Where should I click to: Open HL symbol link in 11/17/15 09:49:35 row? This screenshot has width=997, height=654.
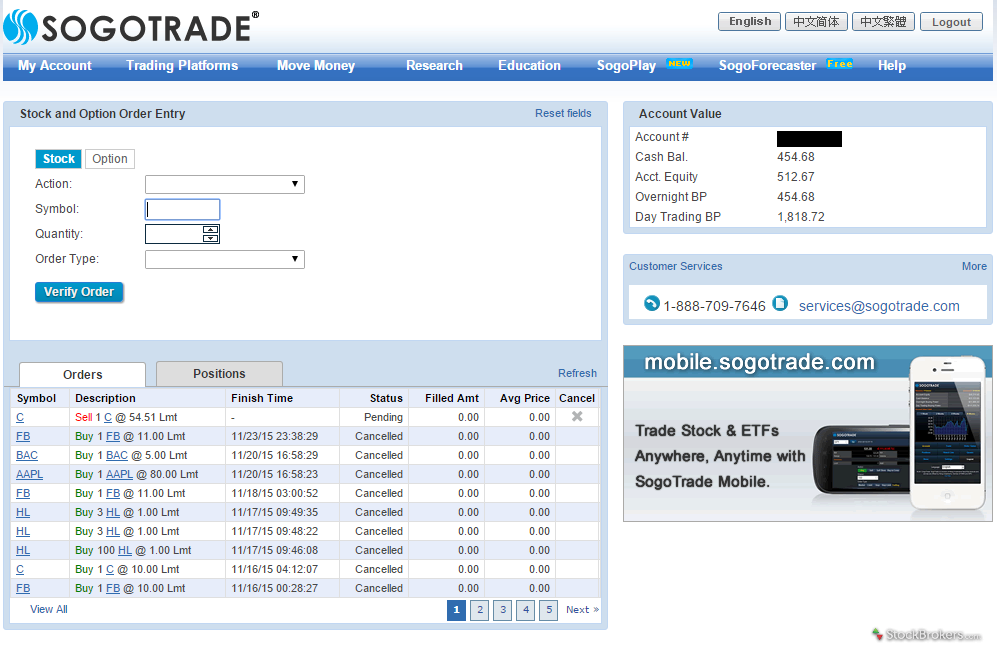[23, 512]
